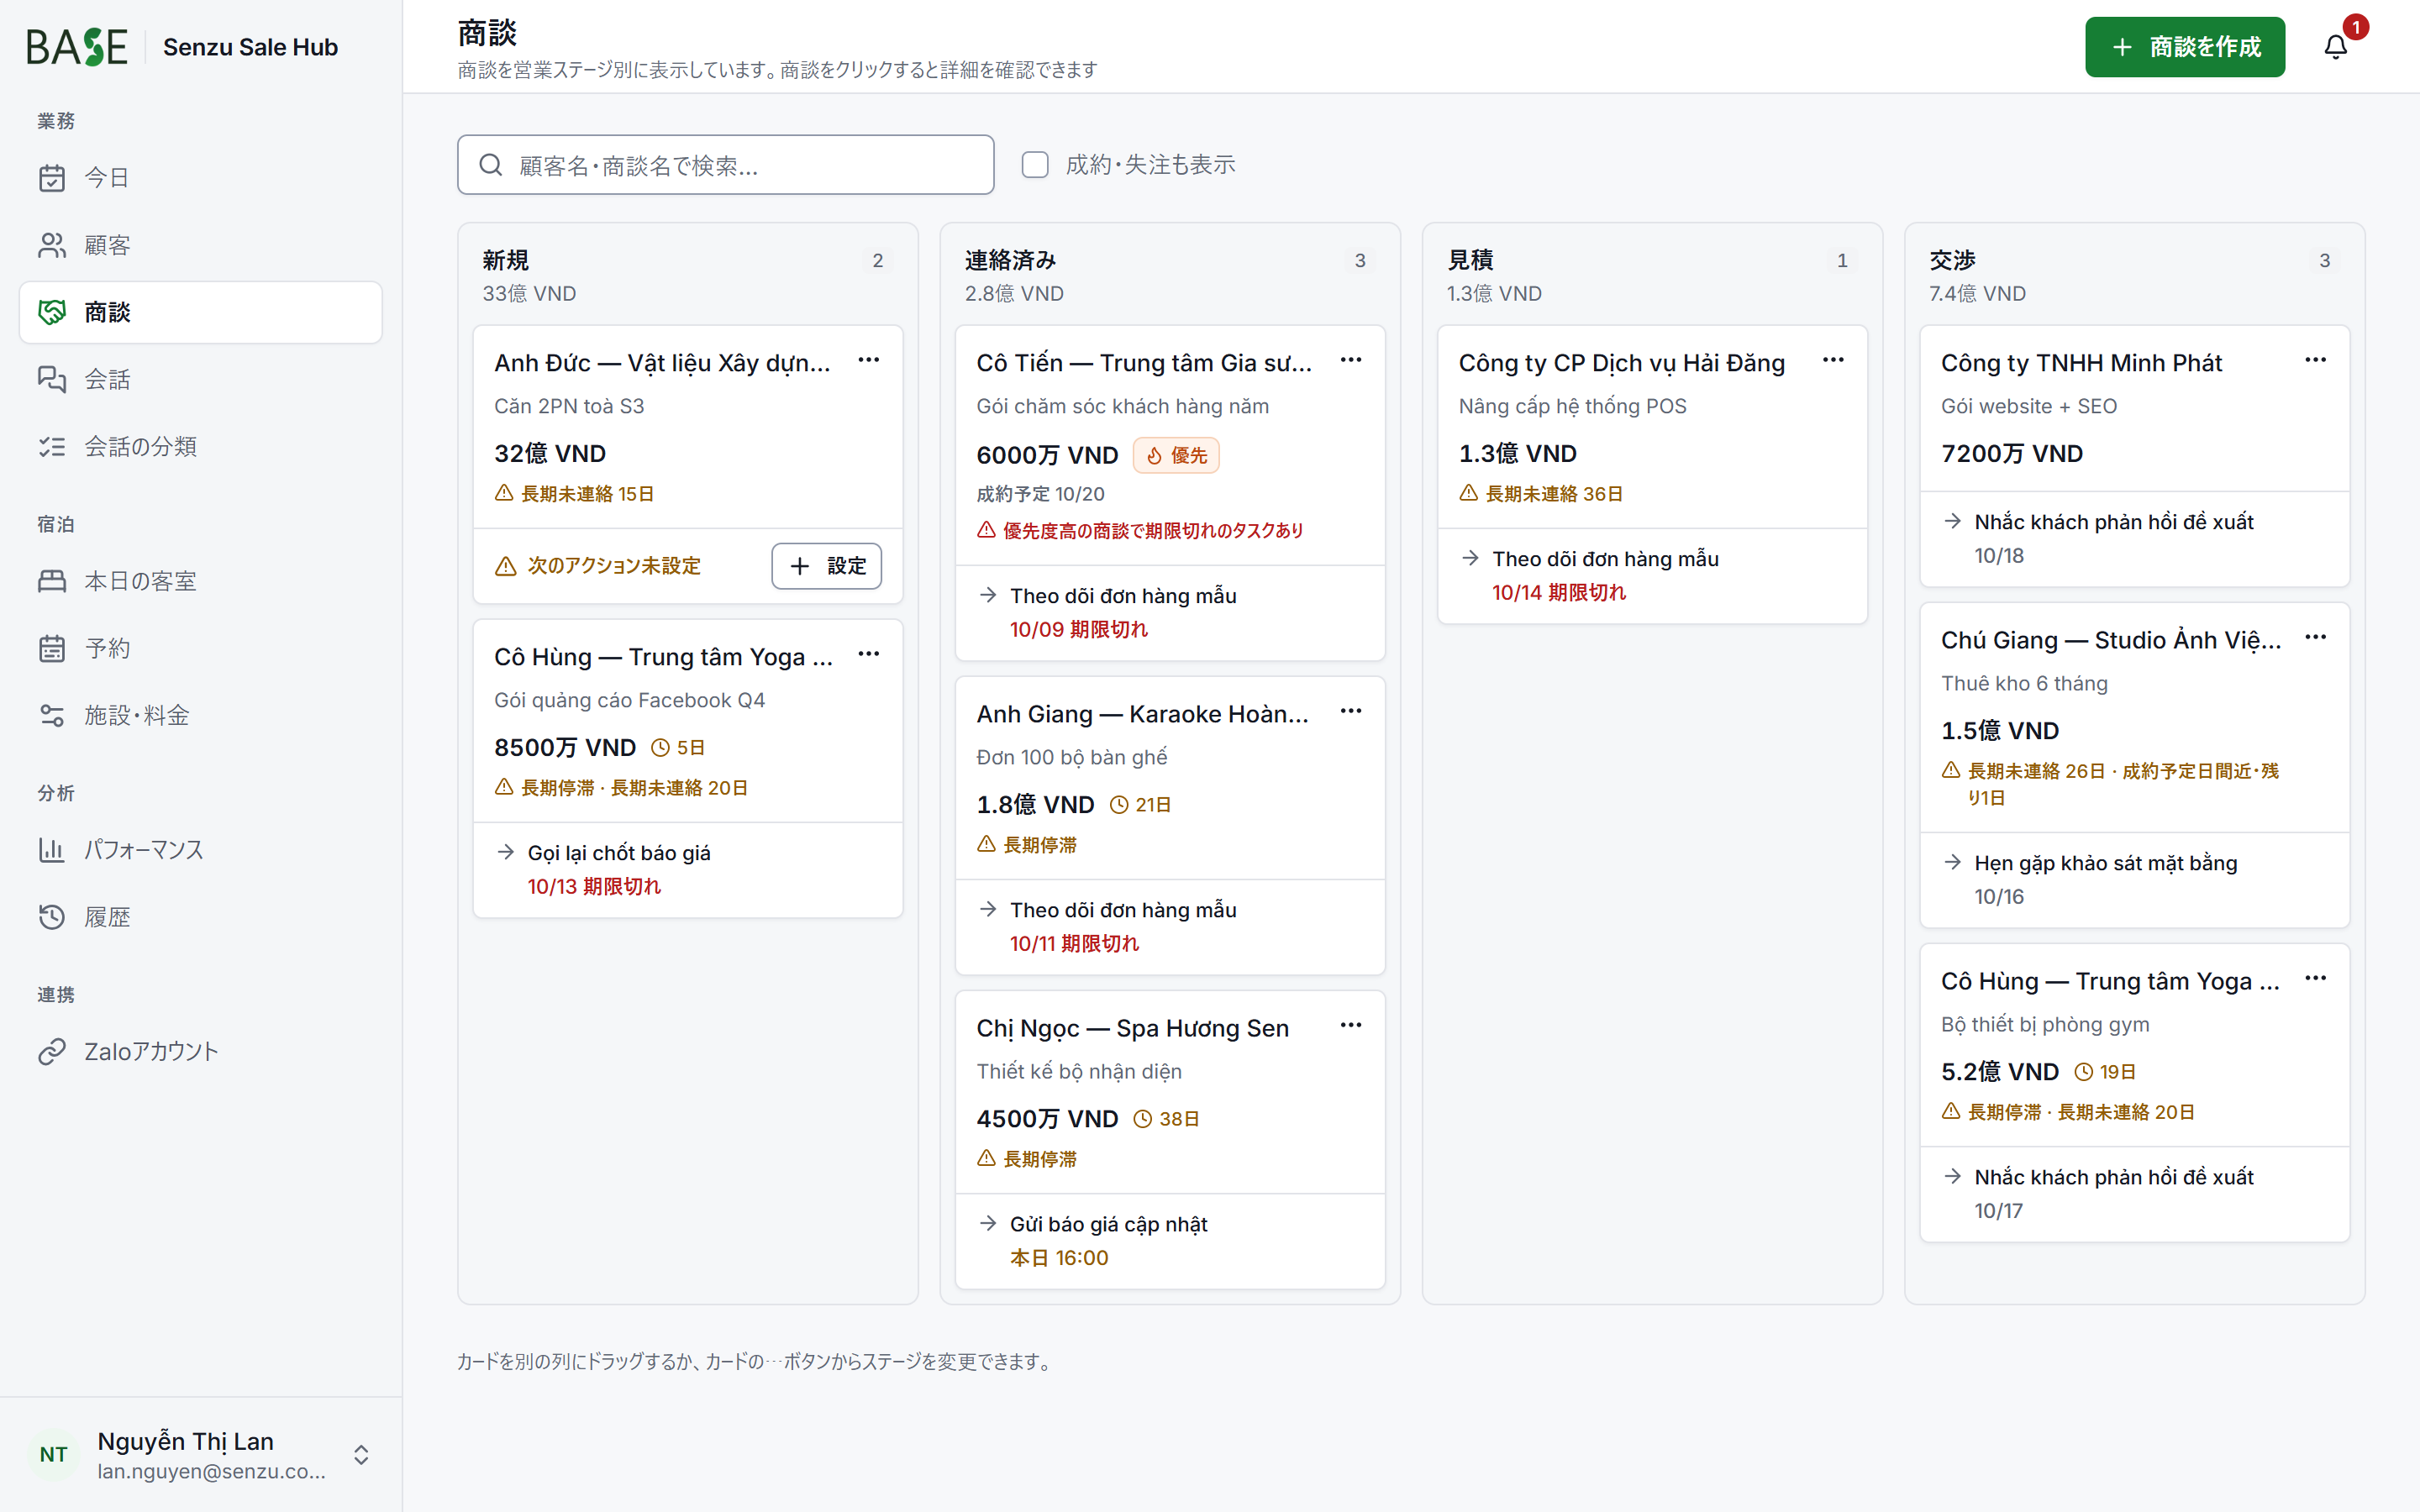Viewport: 2420px width, 1512px height.
Task: Click the 長期未連絡 36日 warning
Action: tap(1540, 494)
